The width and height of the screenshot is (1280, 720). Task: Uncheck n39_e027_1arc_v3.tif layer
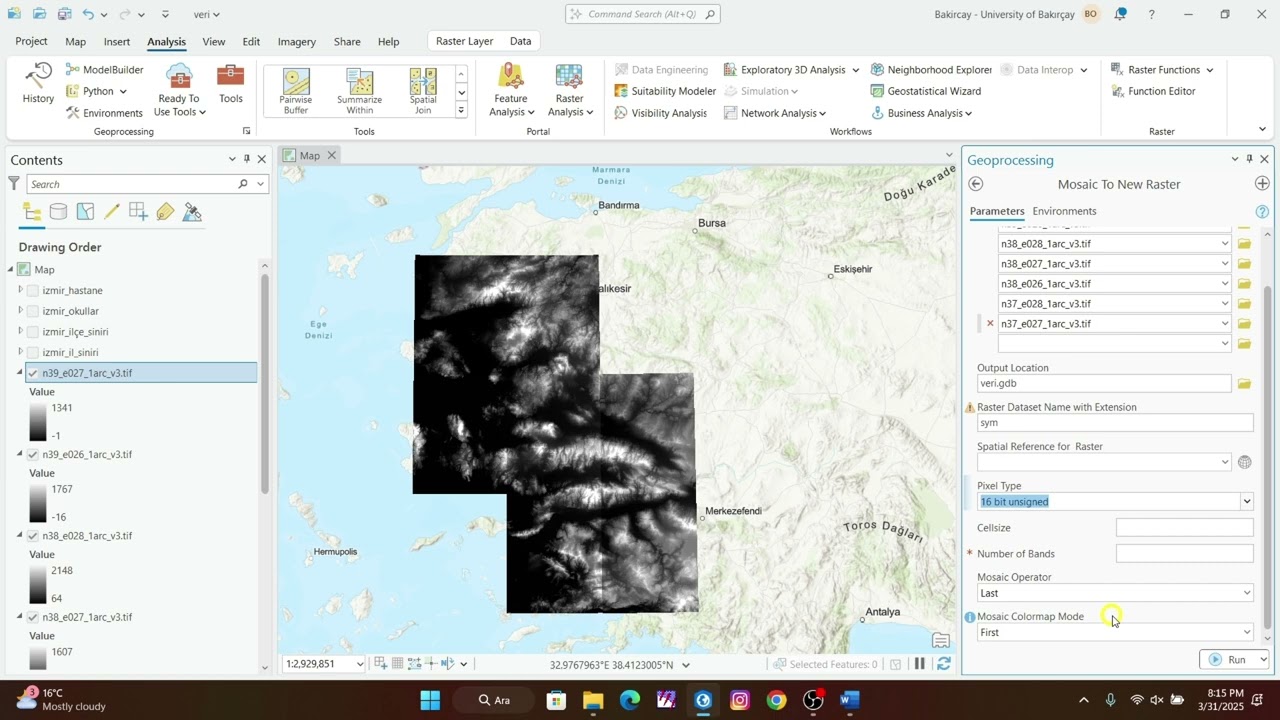(x=33, y=373)
